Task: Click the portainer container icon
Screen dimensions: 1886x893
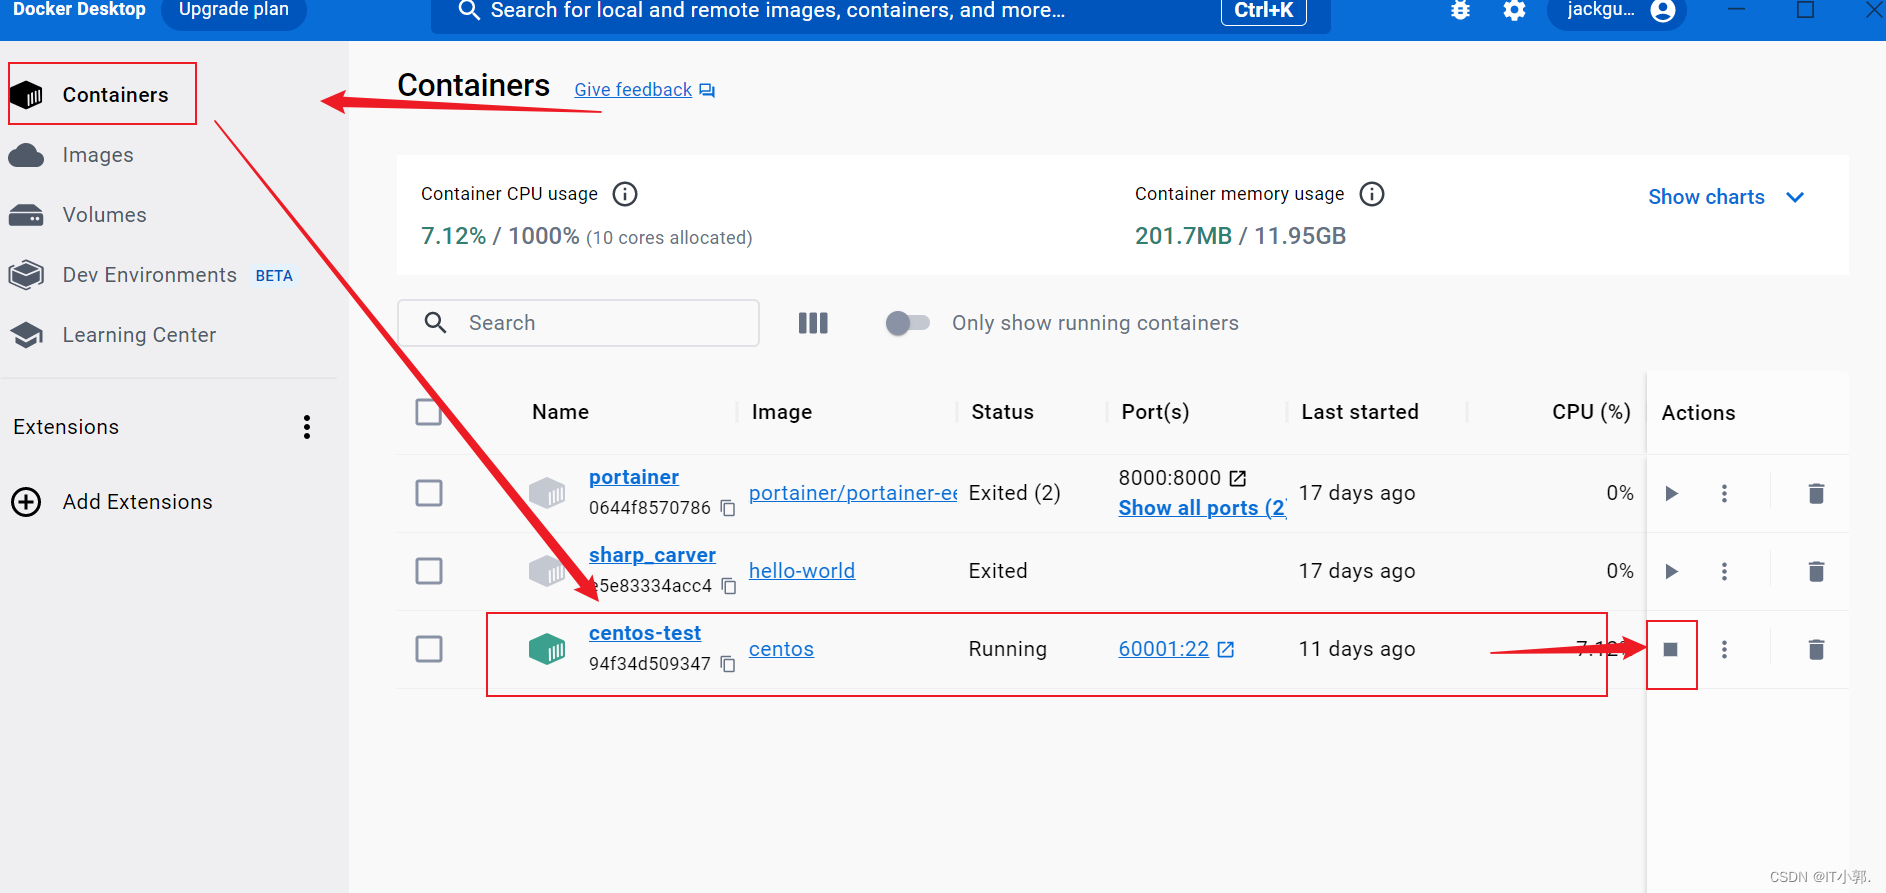Action: (547, 493)
